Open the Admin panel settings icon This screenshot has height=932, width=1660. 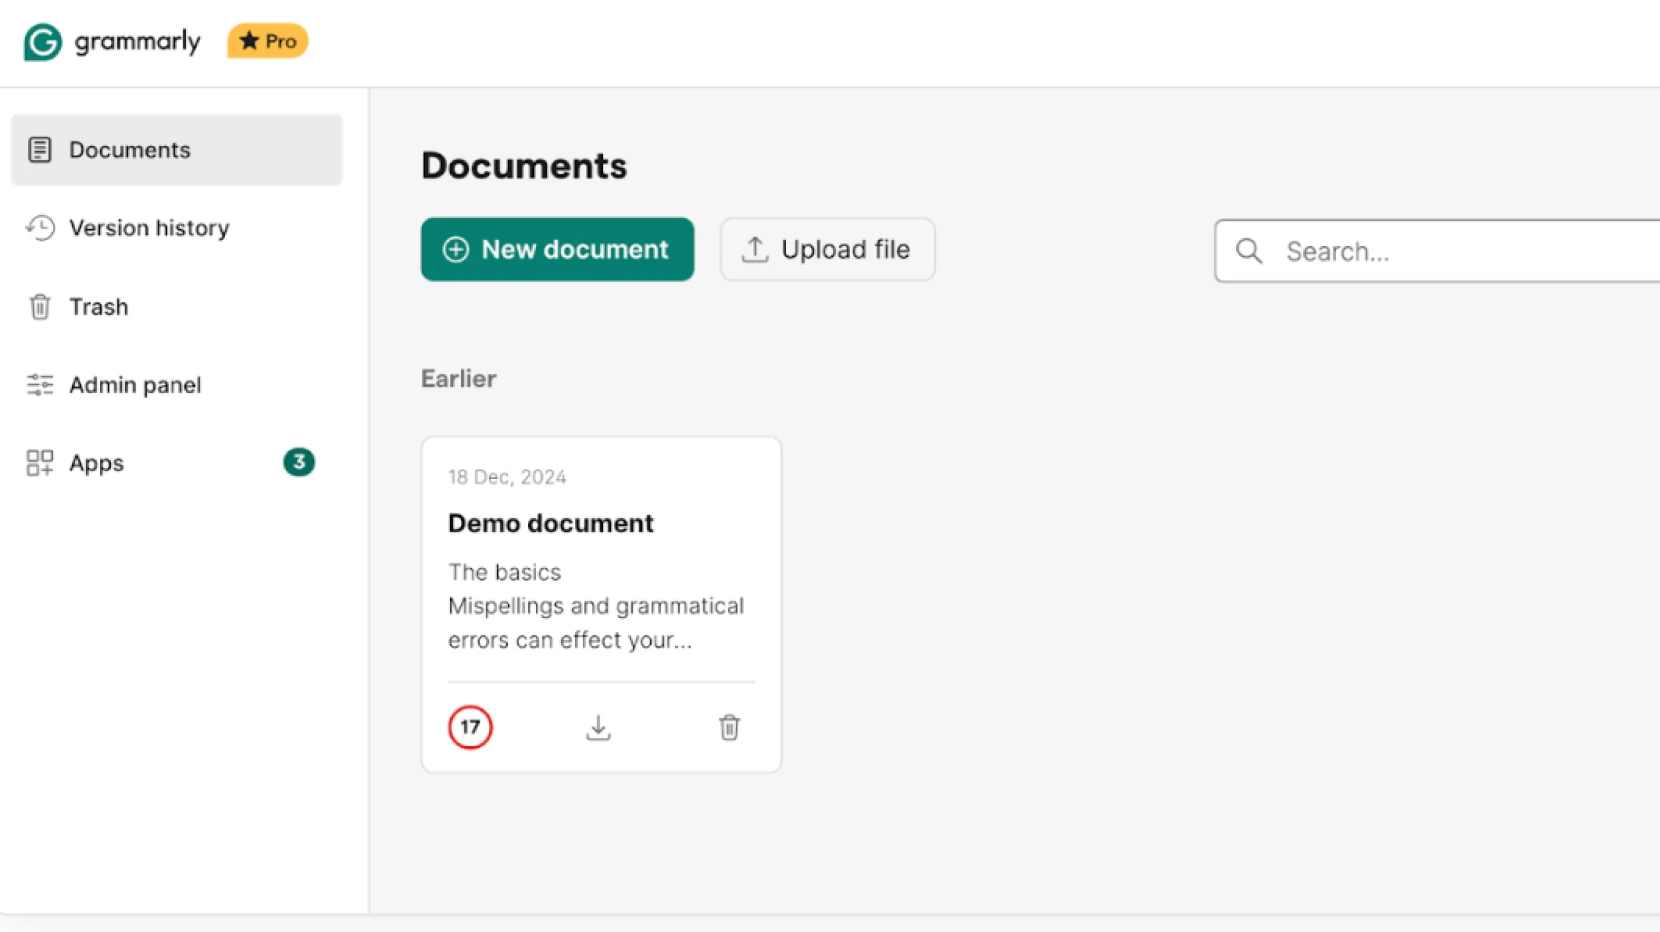click(x=40, y=384)
